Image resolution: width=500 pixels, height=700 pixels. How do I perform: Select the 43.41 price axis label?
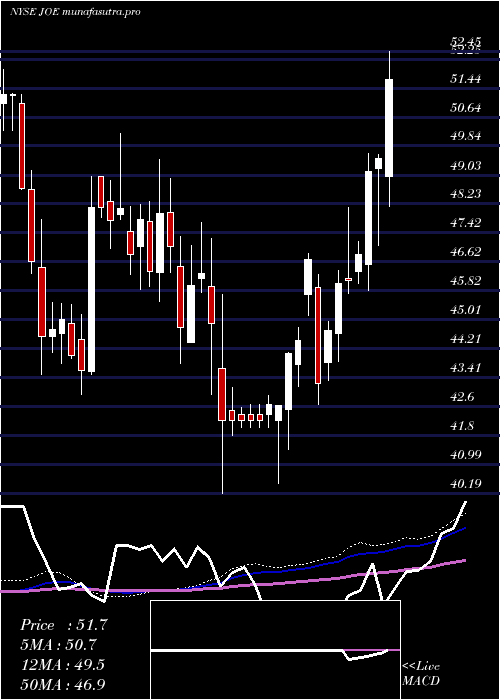[x=466, y=368]
